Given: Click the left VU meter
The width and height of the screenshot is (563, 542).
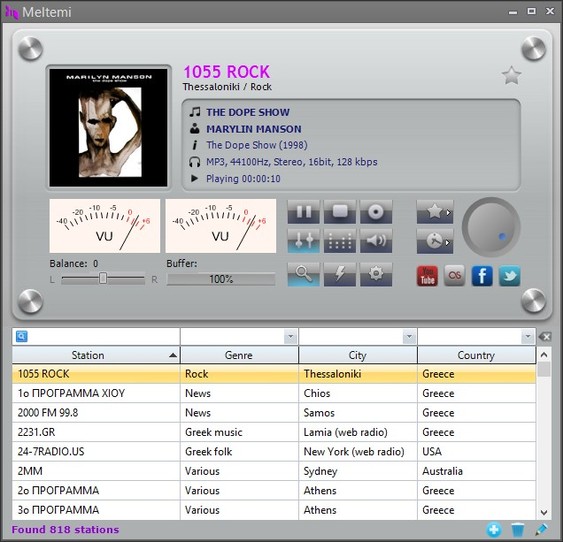Looking at the screenshot, I should [x=104, y=226].
